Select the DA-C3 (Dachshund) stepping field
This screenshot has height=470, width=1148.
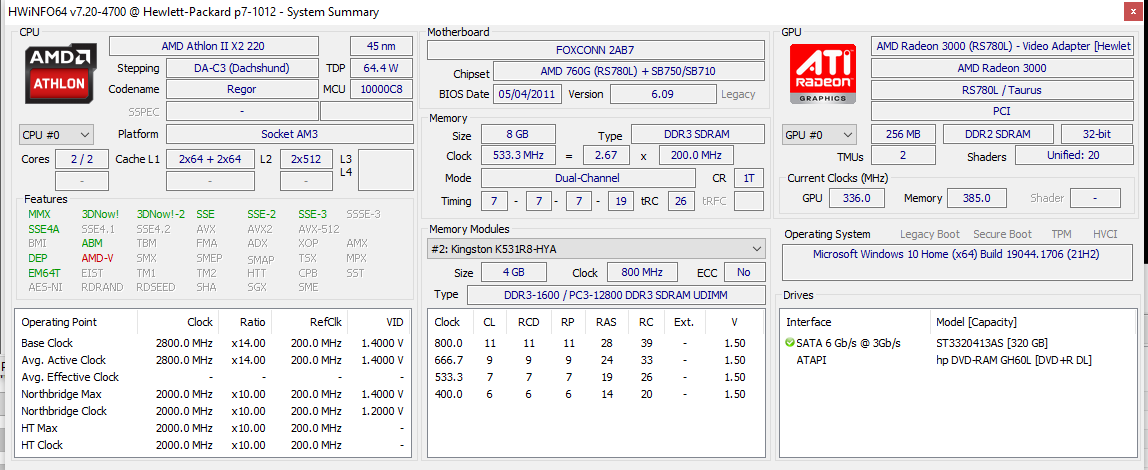(x=242, y=68)
